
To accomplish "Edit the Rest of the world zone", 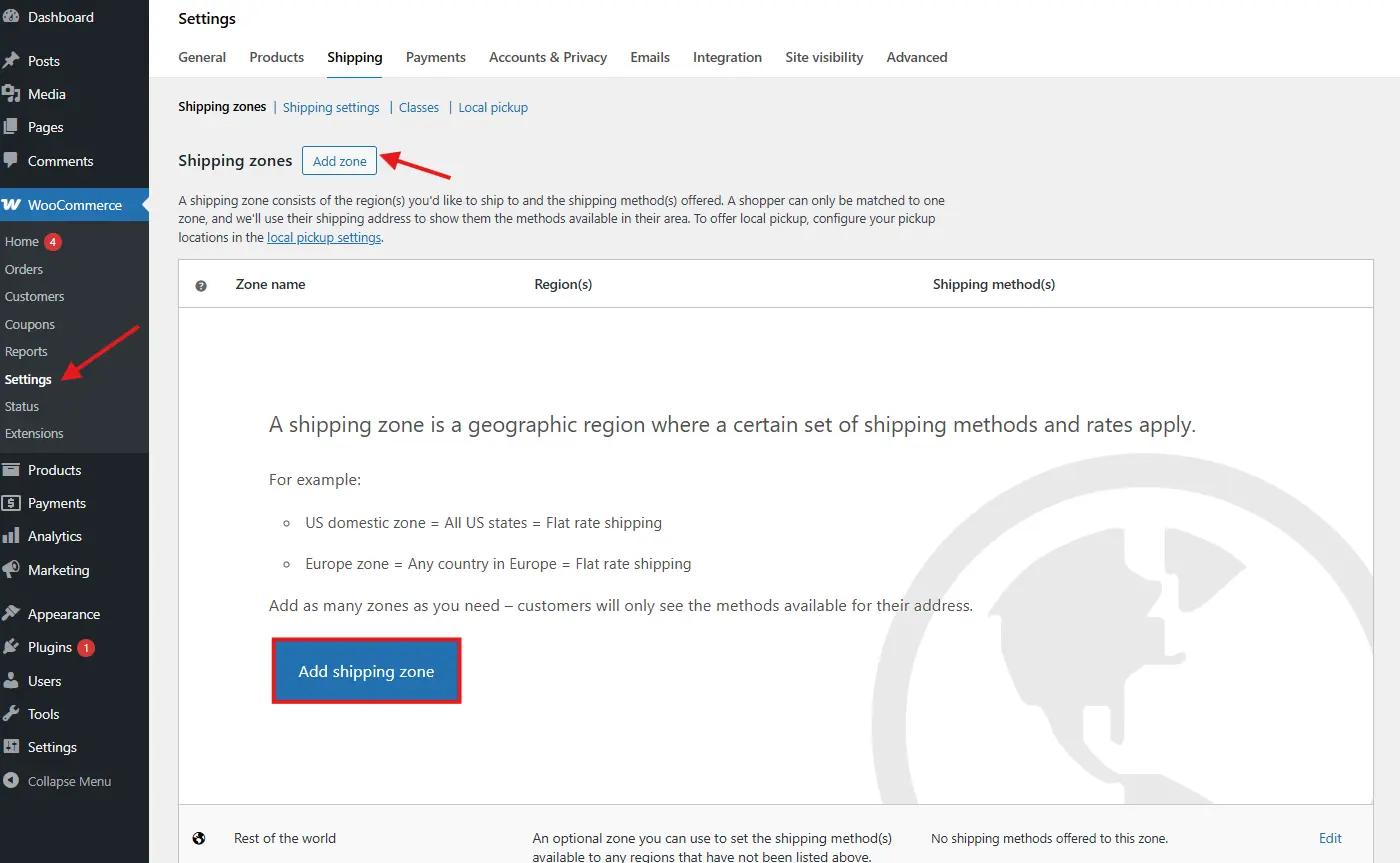I will [x=1330, y=838].
